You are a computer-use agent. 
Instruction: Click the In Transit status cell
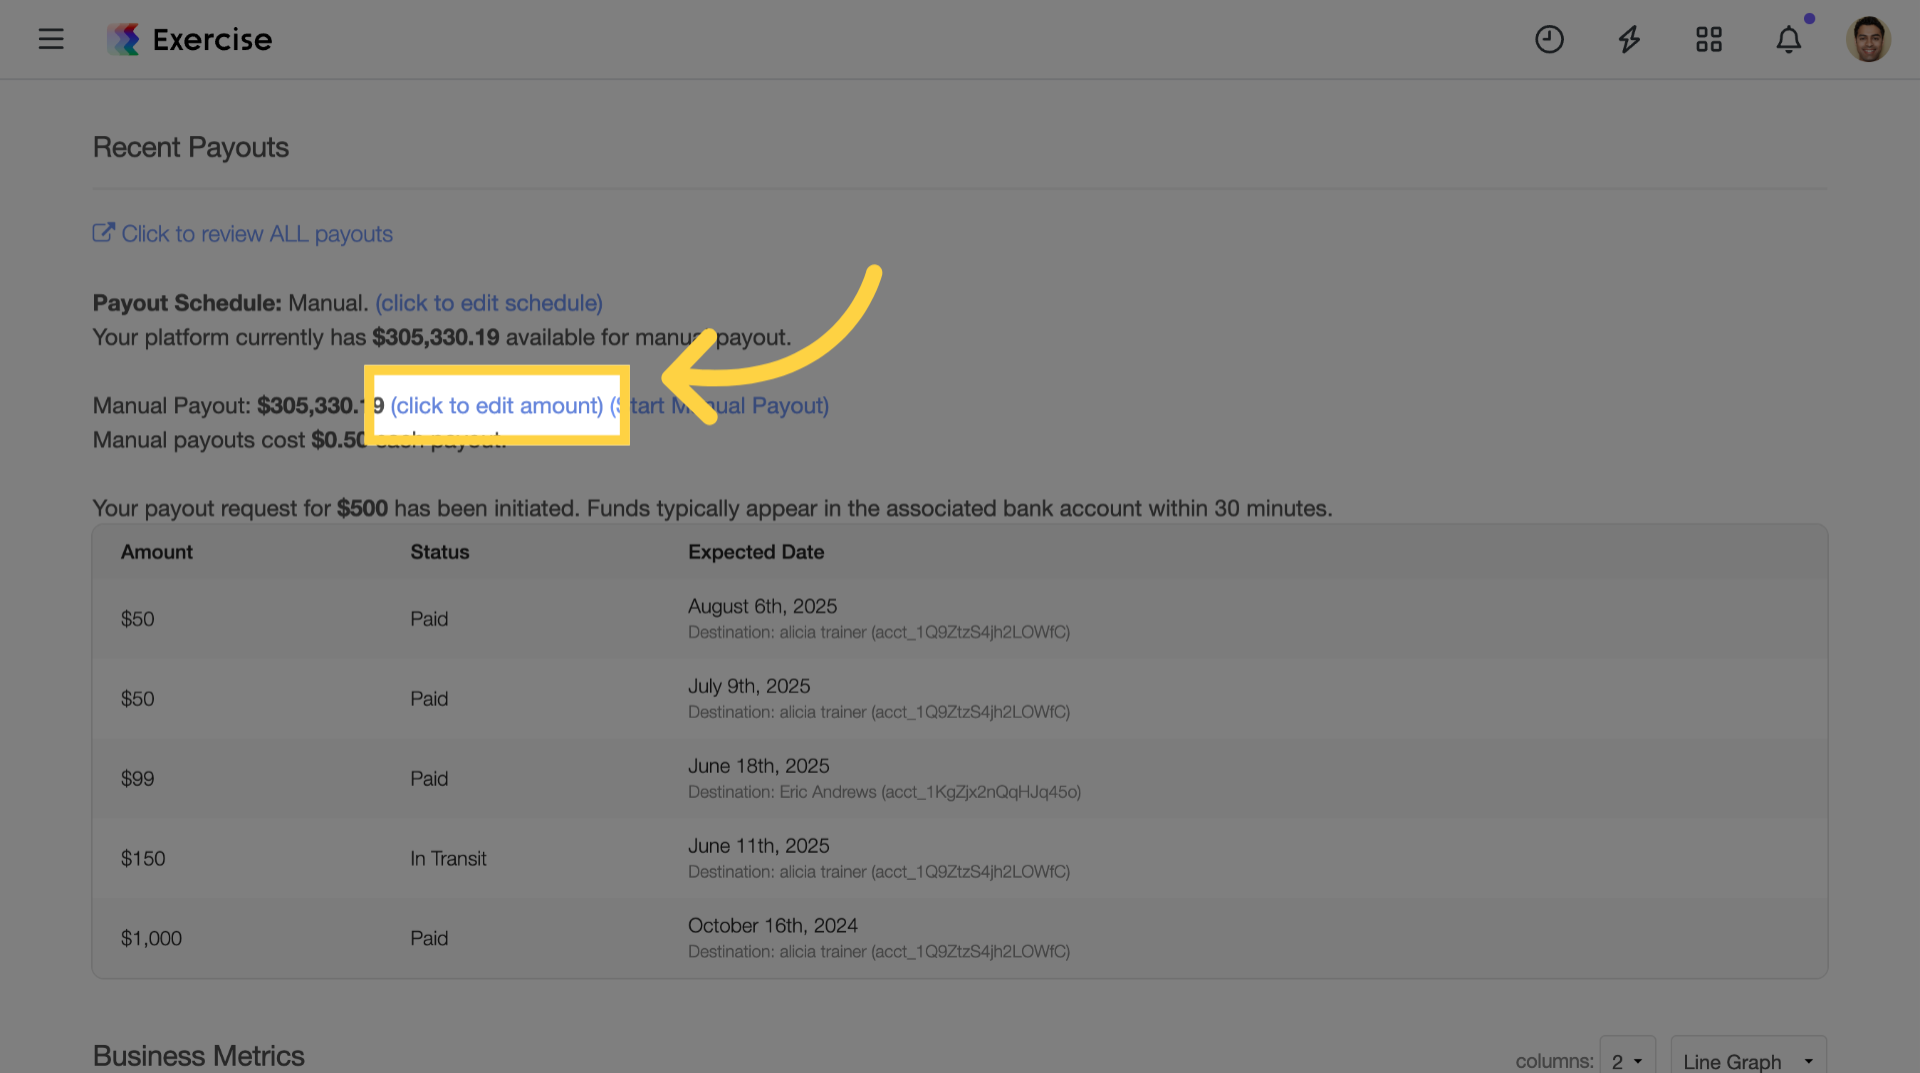tap(448, 859)
